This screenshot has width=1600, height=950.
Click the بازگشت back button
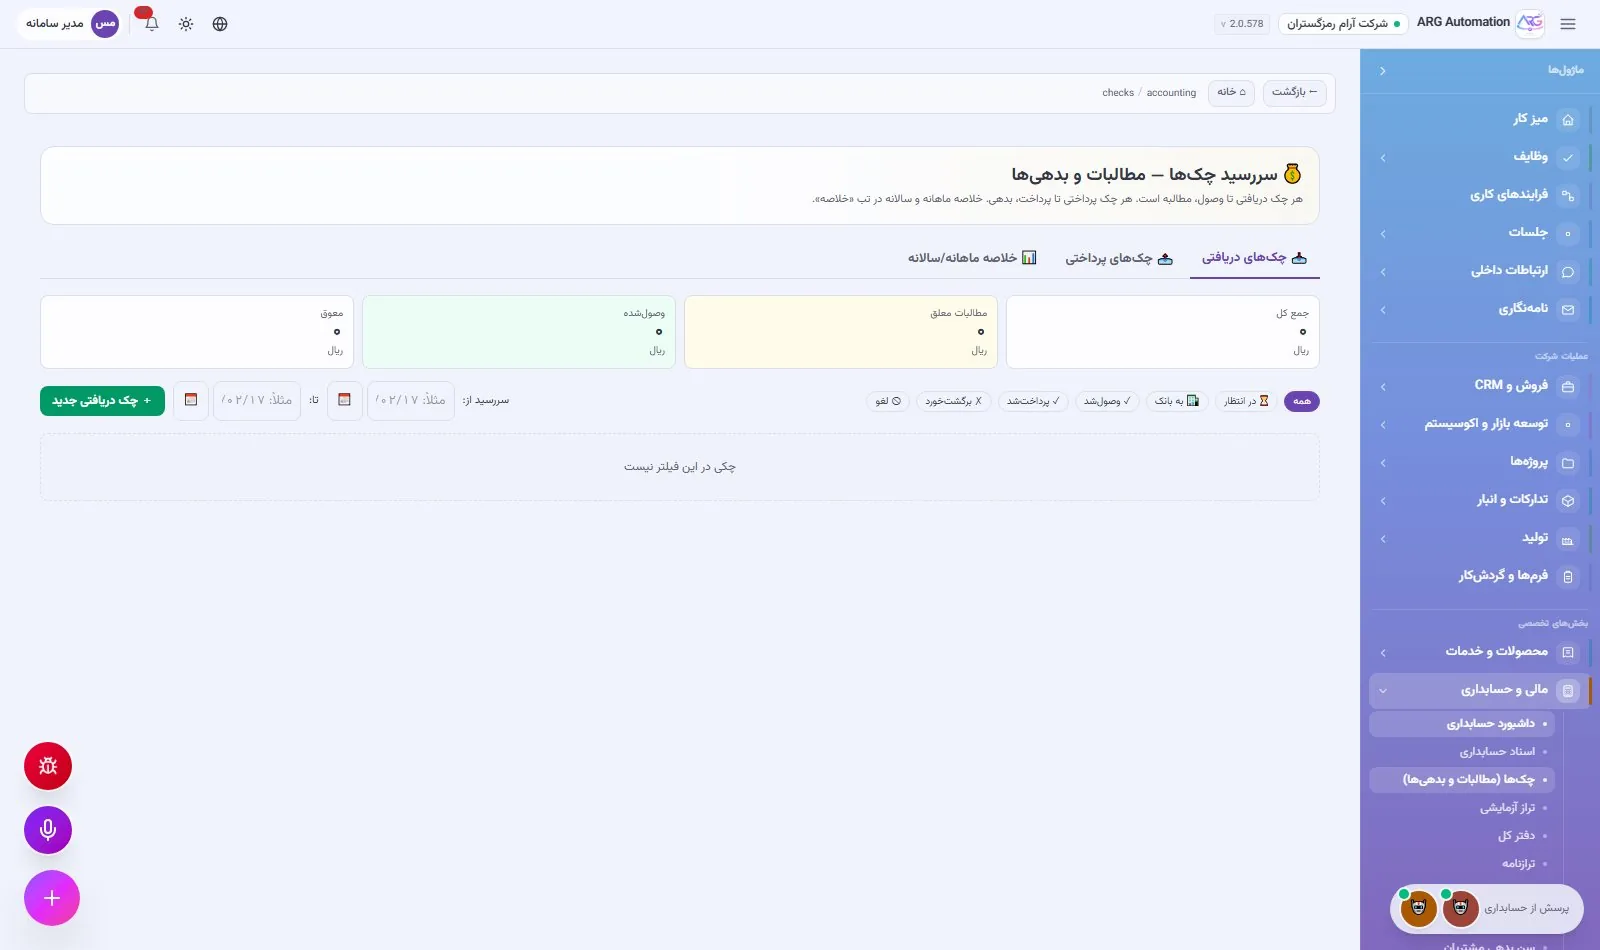[x=1294, y=92]
